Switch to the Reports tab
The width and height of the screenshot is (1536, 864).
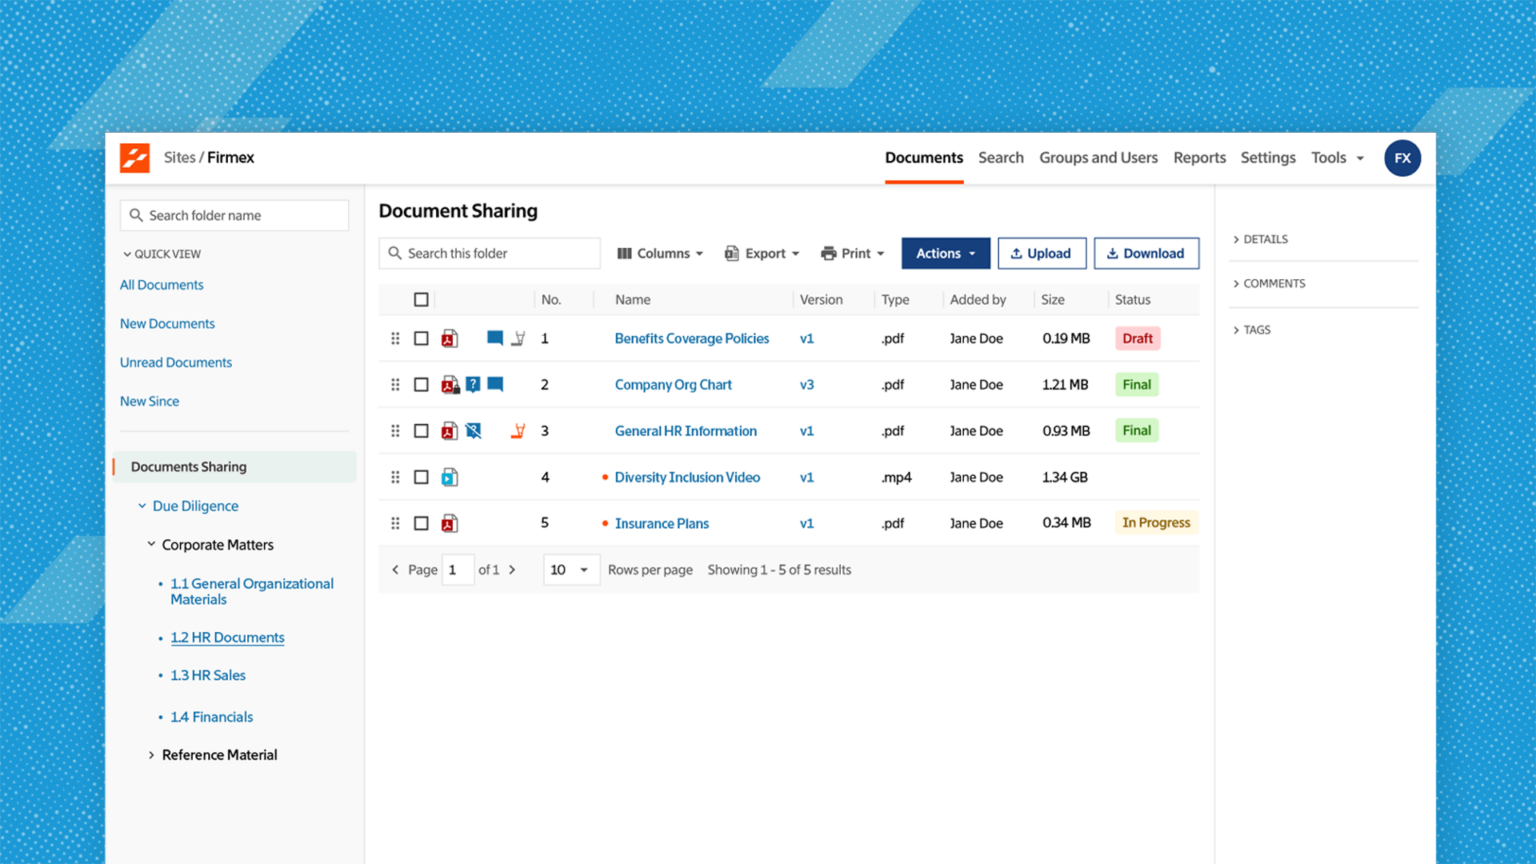click(1199, 157)
